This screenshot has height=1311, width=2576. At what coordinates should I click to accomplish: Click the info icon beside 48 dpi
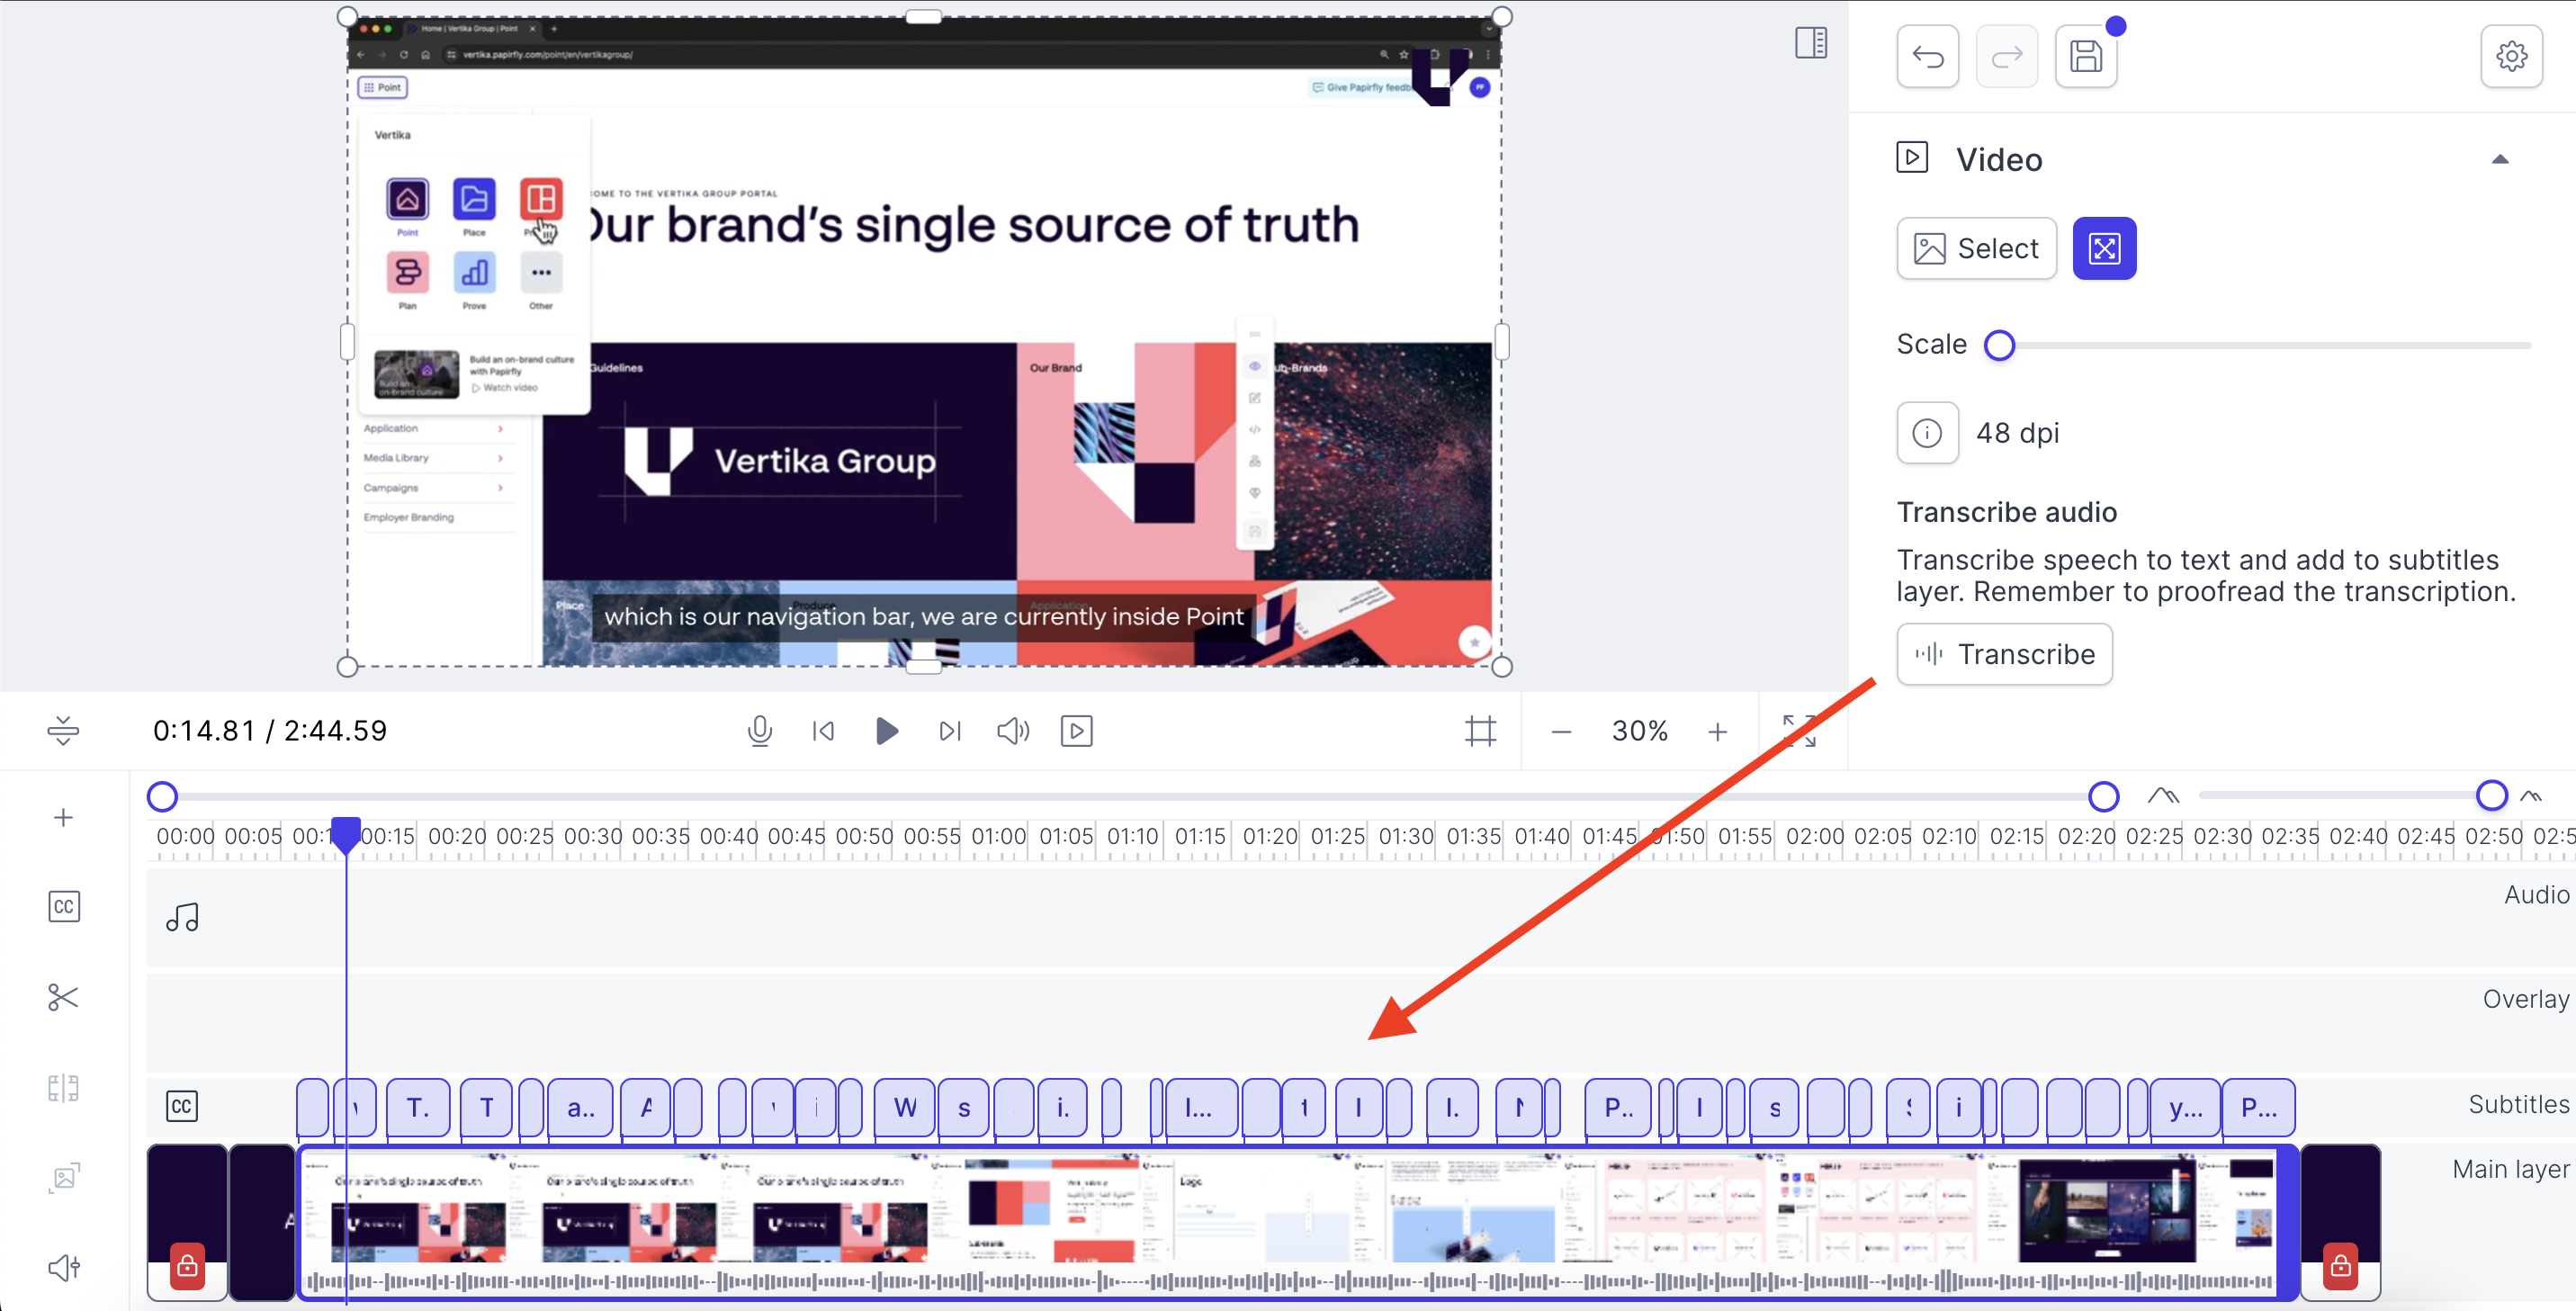[1927, 433]
